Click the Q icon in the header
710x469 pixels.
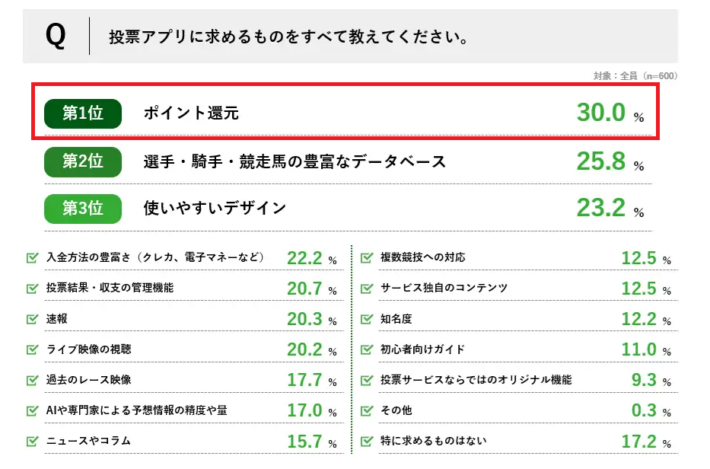click(x=55, y=36)
